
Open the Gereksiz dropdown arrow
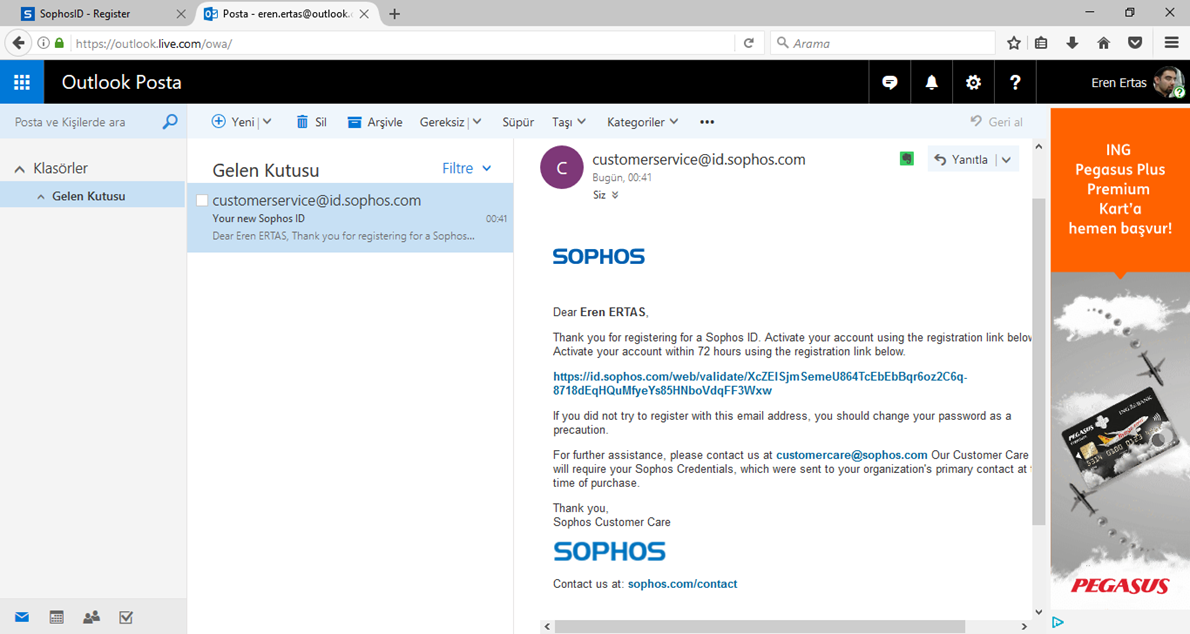[477, 121]
